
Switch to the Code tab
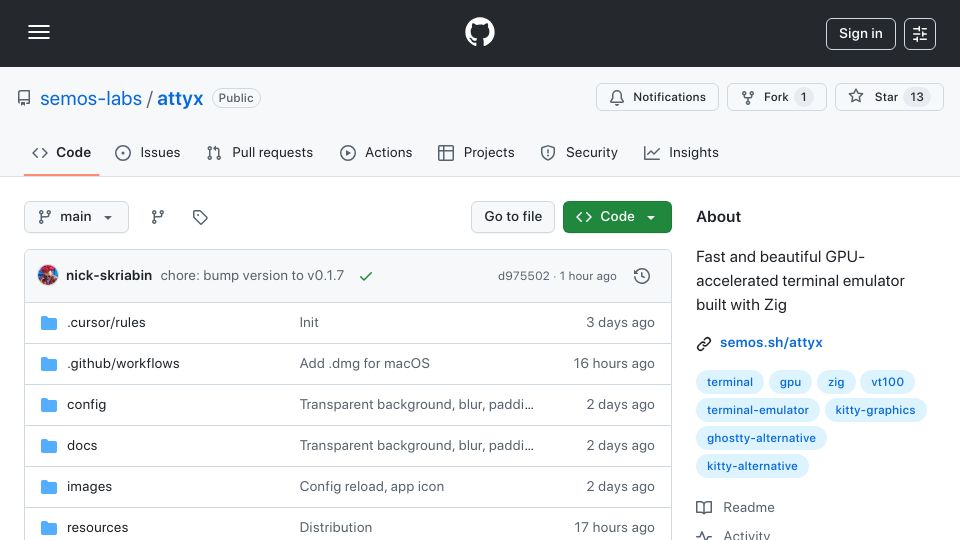(x=61, y=152)
